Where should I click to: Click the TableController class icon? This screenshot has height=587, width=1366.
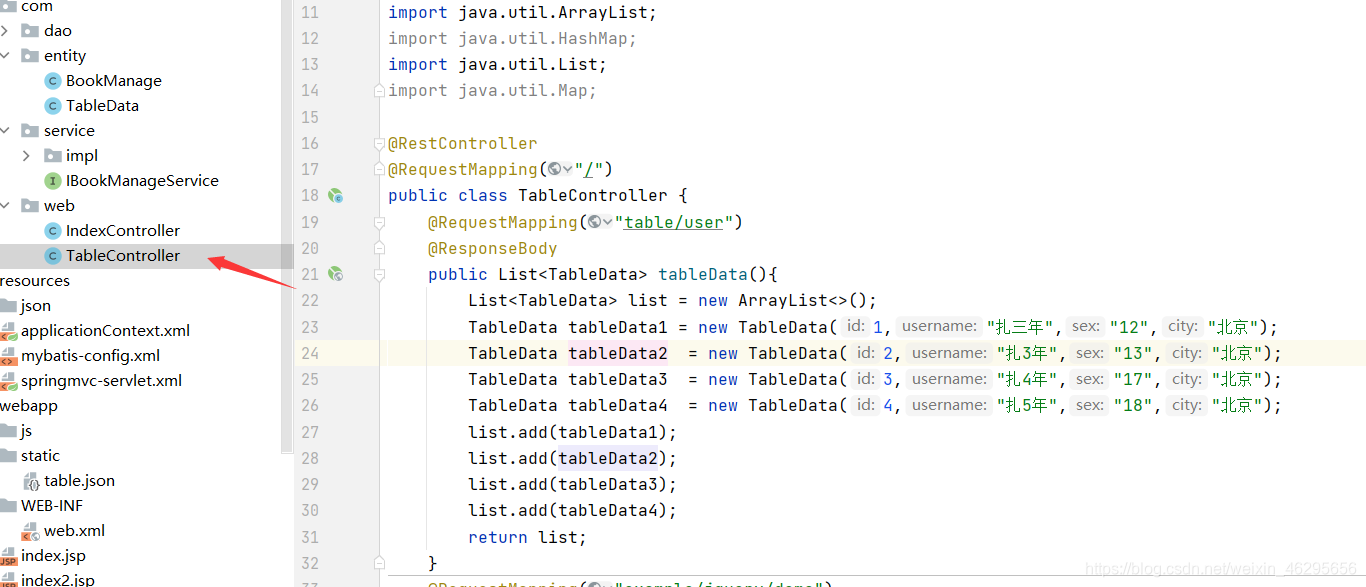click(53, 256)
